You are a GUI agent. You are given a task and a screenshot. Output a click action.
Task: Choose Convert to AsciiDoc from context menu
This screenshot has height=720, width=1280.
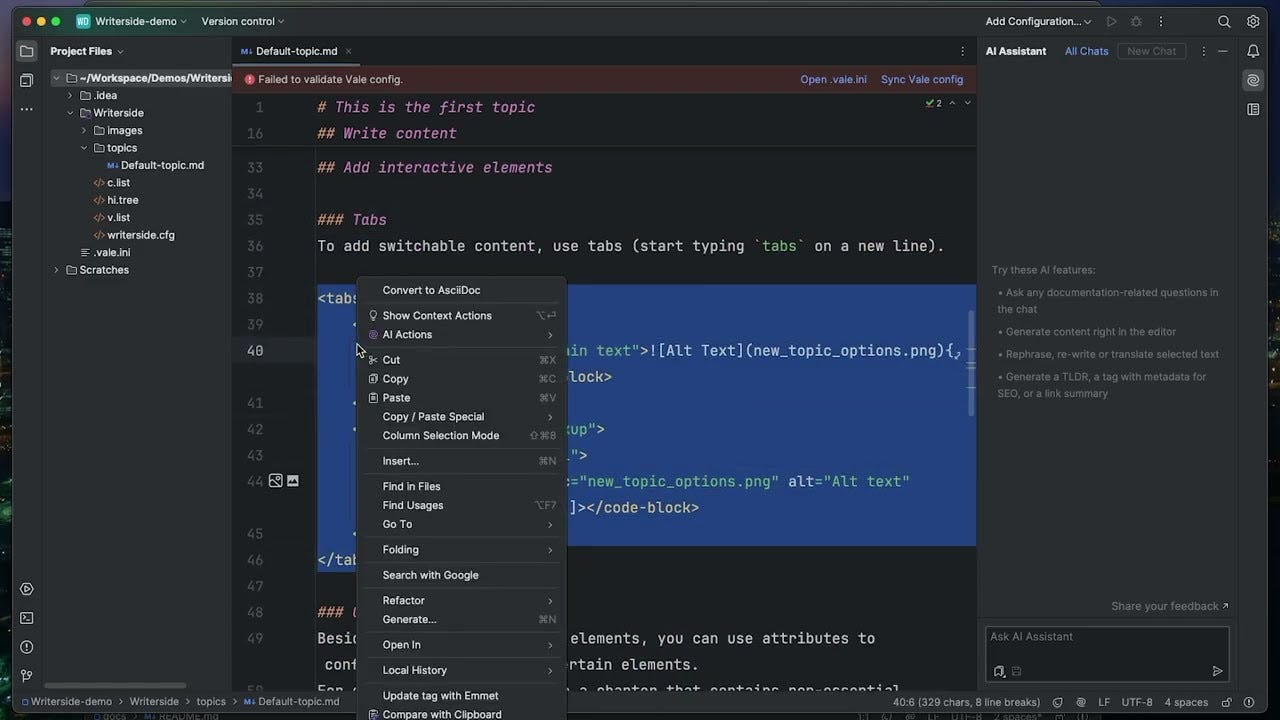click(x=461, y=290)
